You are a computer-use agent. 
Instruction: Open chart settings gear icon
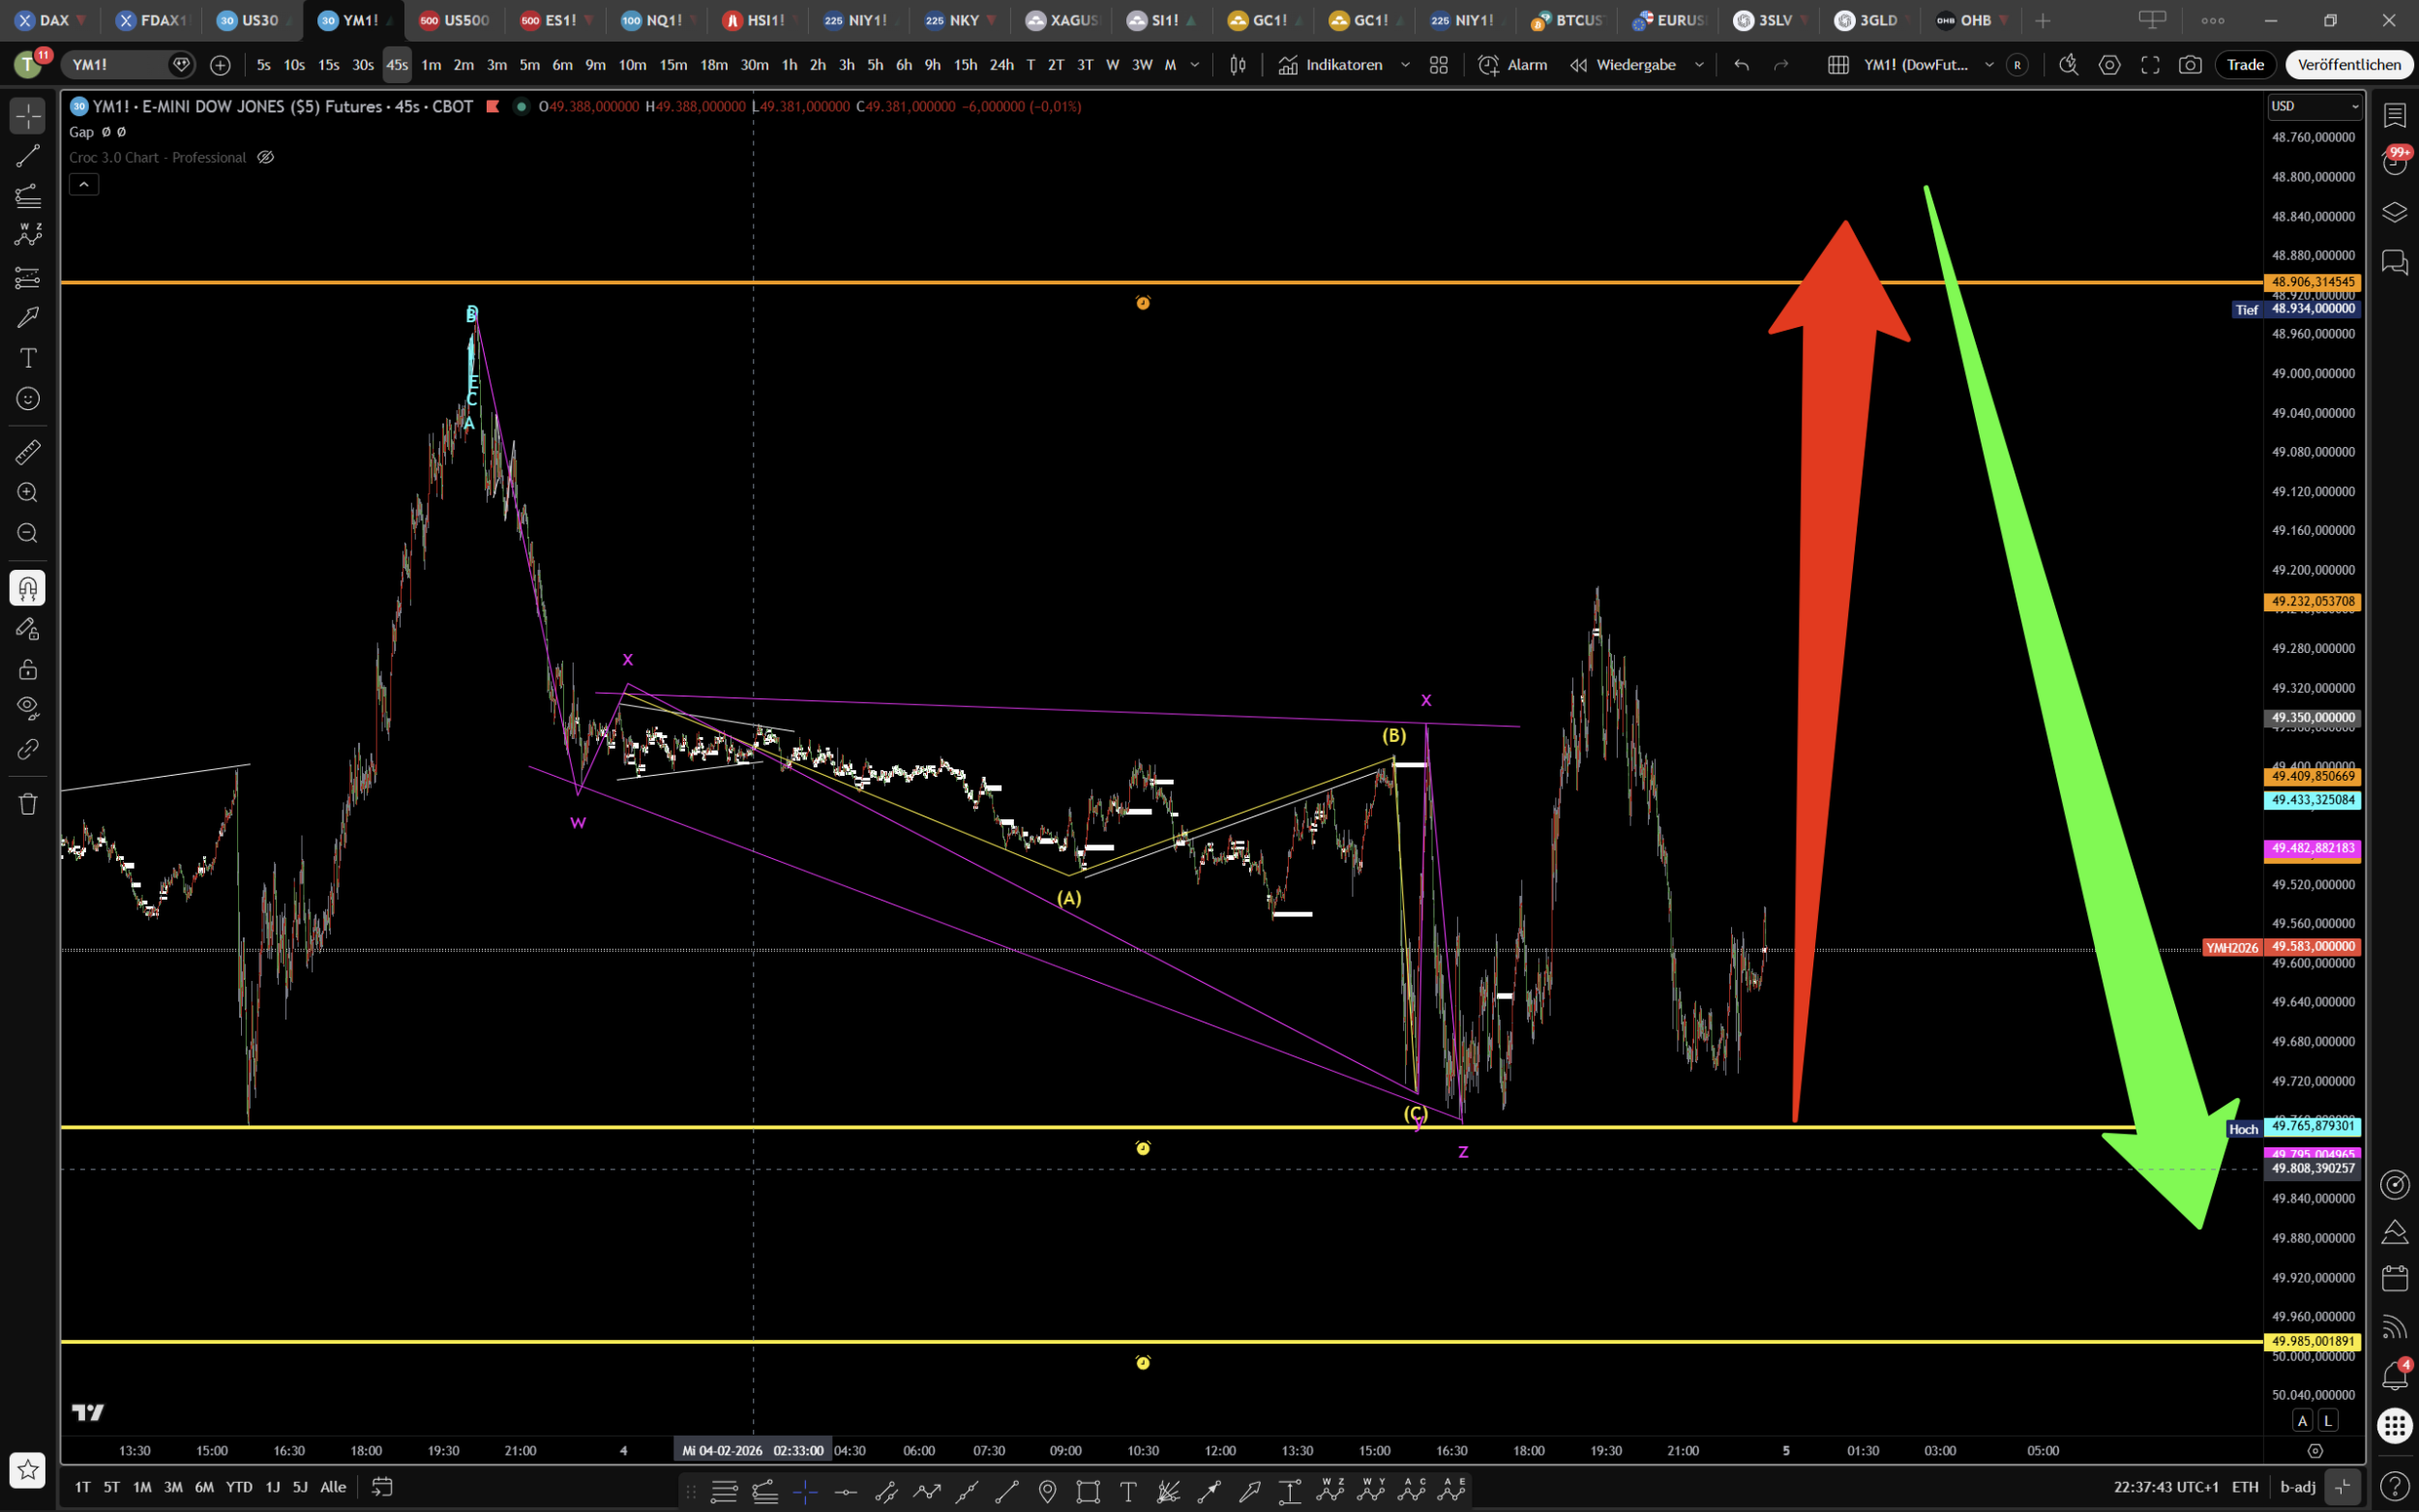[x=2110, y=65]
